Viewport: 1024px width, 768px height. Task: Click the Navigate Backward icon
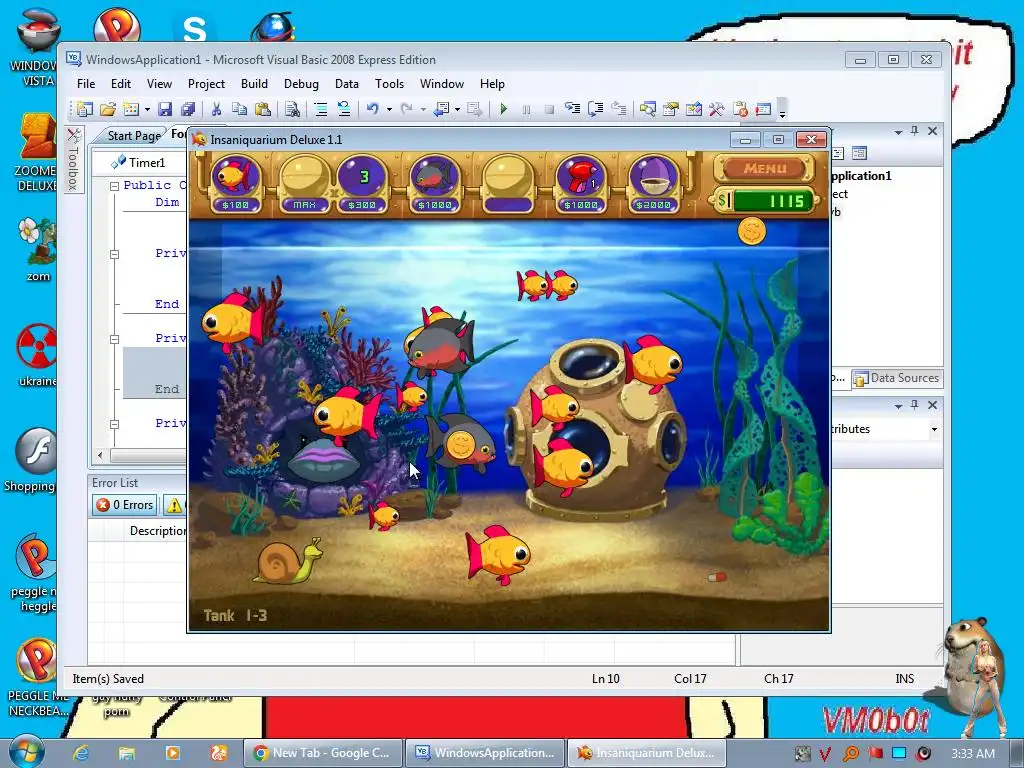tap(441, 109)
